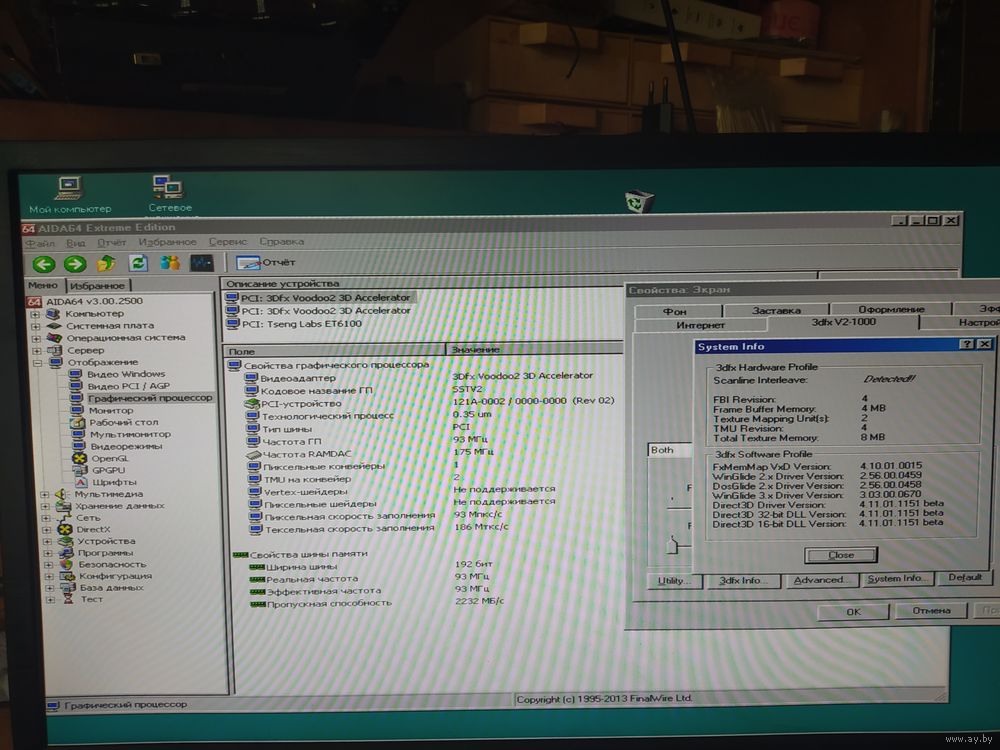This screenshot has height=750, width=1000.
Task: Select the Recycle Bin icon on the desktop
Action: click(x=638, y=201)
